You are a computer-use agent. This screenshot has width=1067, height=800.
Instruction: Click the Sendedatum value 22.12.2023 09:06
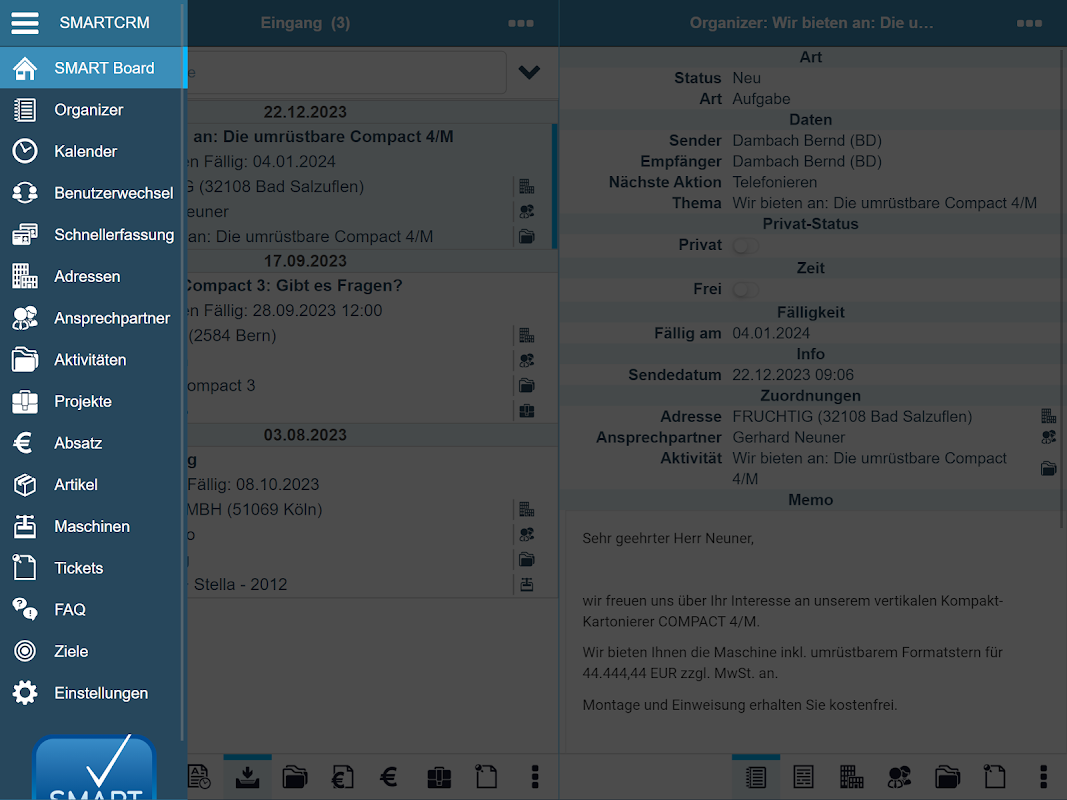click(x=793, y=375)
